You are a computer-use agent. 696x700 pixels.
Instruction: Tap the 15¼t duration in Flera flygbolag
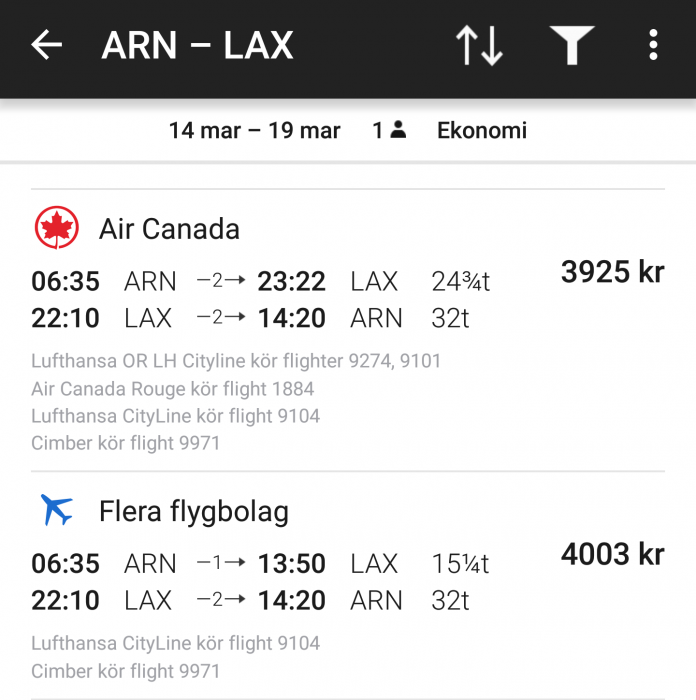460,564
